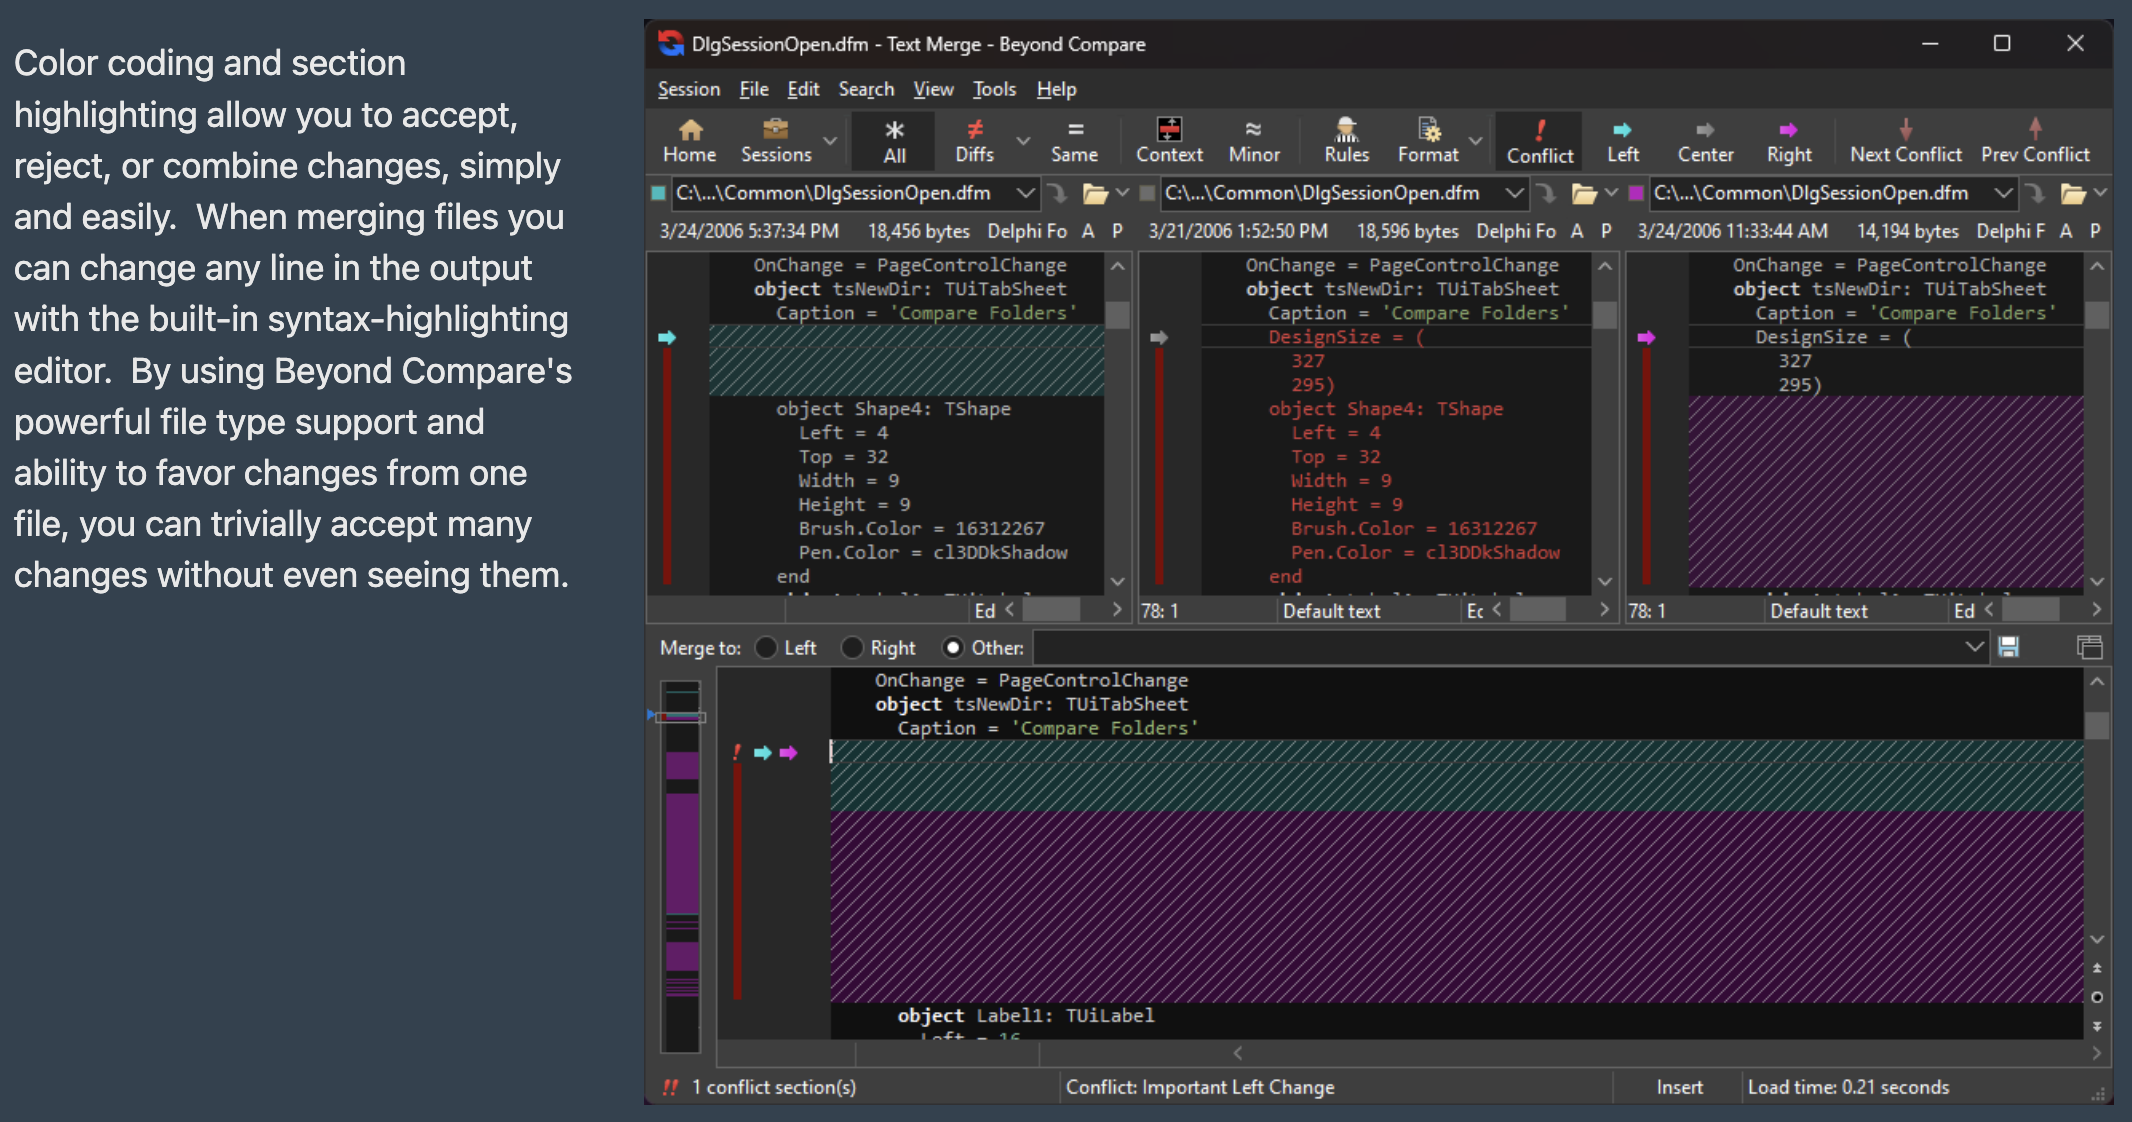Click magenta arrow in right pane gutter
This screenshot has height=1122, width=2132.
coord(1646,338)
